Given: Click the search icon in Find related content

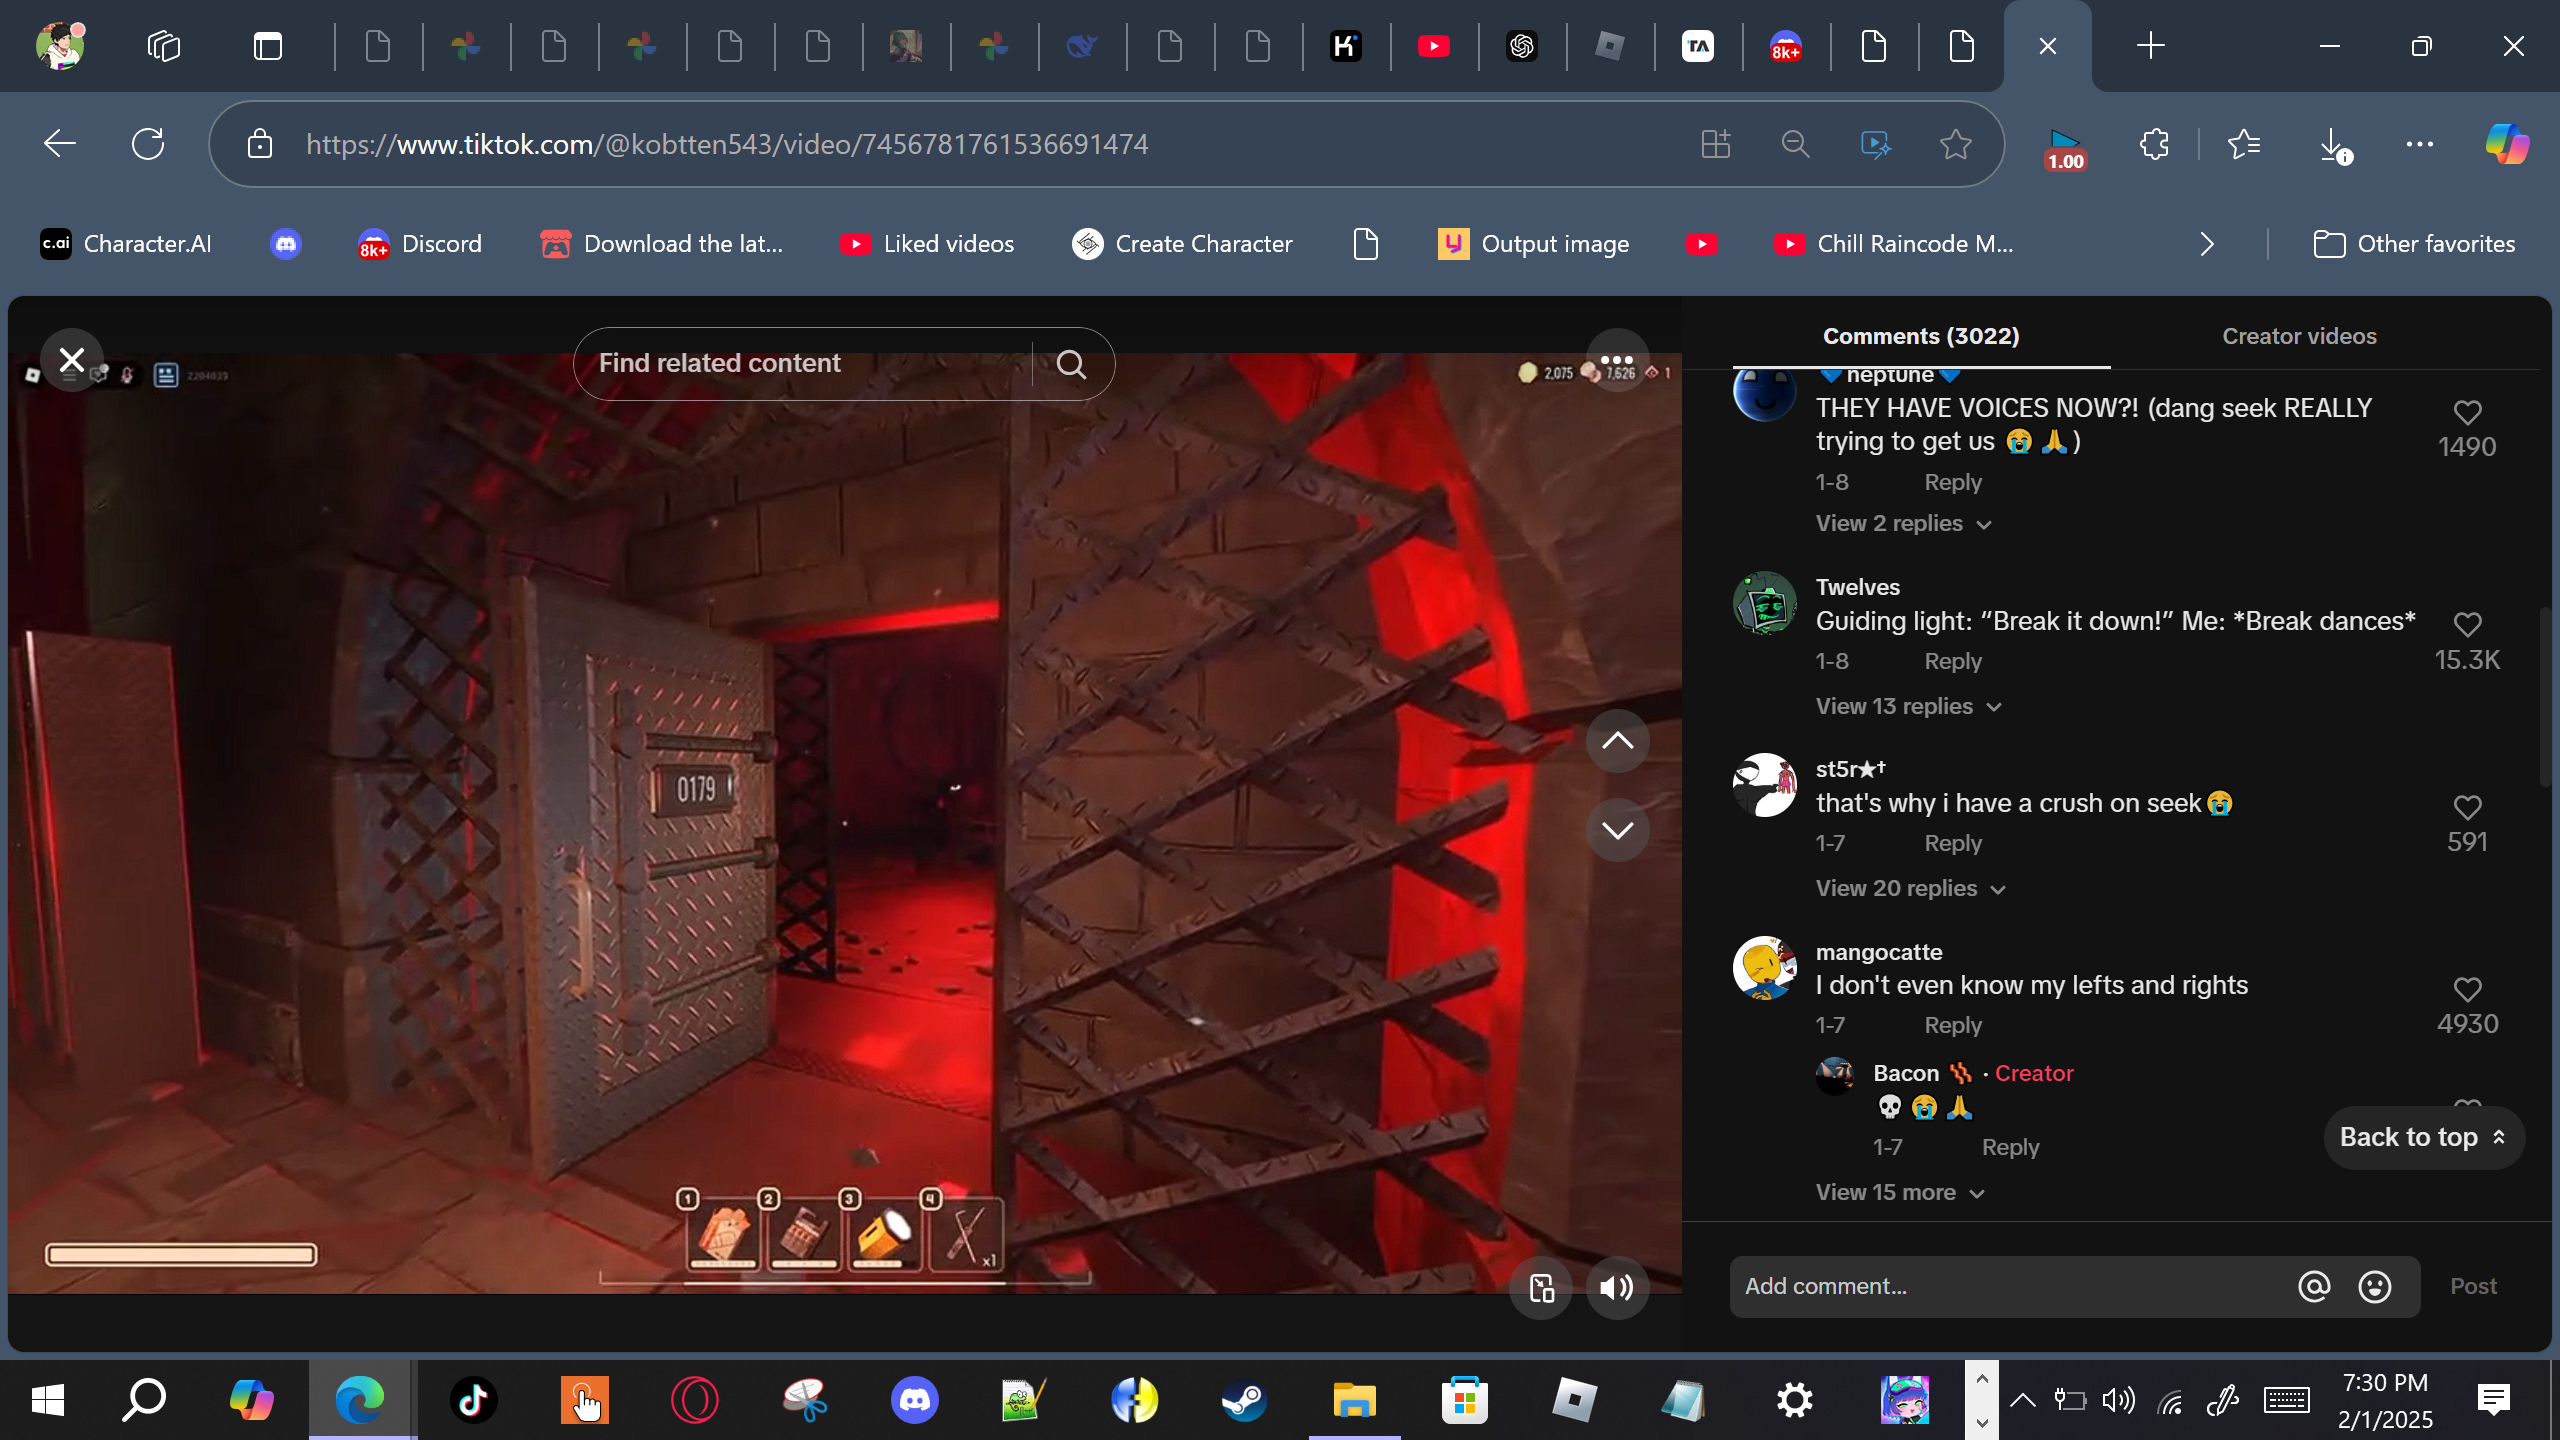Looking at the screenshot, I should (x=1071, y=364).
